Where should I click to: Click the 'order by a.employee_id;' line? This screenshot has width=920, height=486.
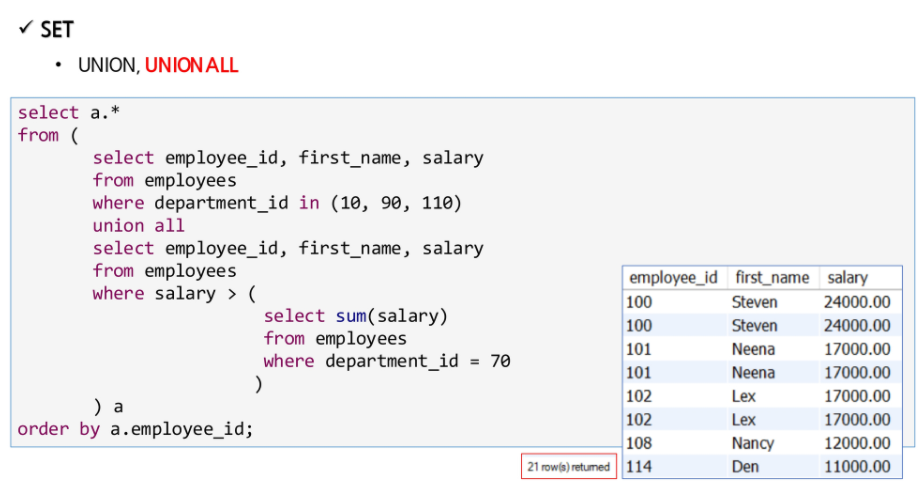click(x=135, y=429)
